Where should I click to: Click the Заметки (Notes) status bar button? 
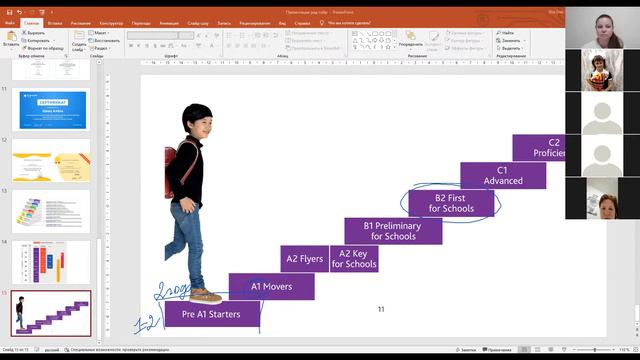tap(466, 350)
